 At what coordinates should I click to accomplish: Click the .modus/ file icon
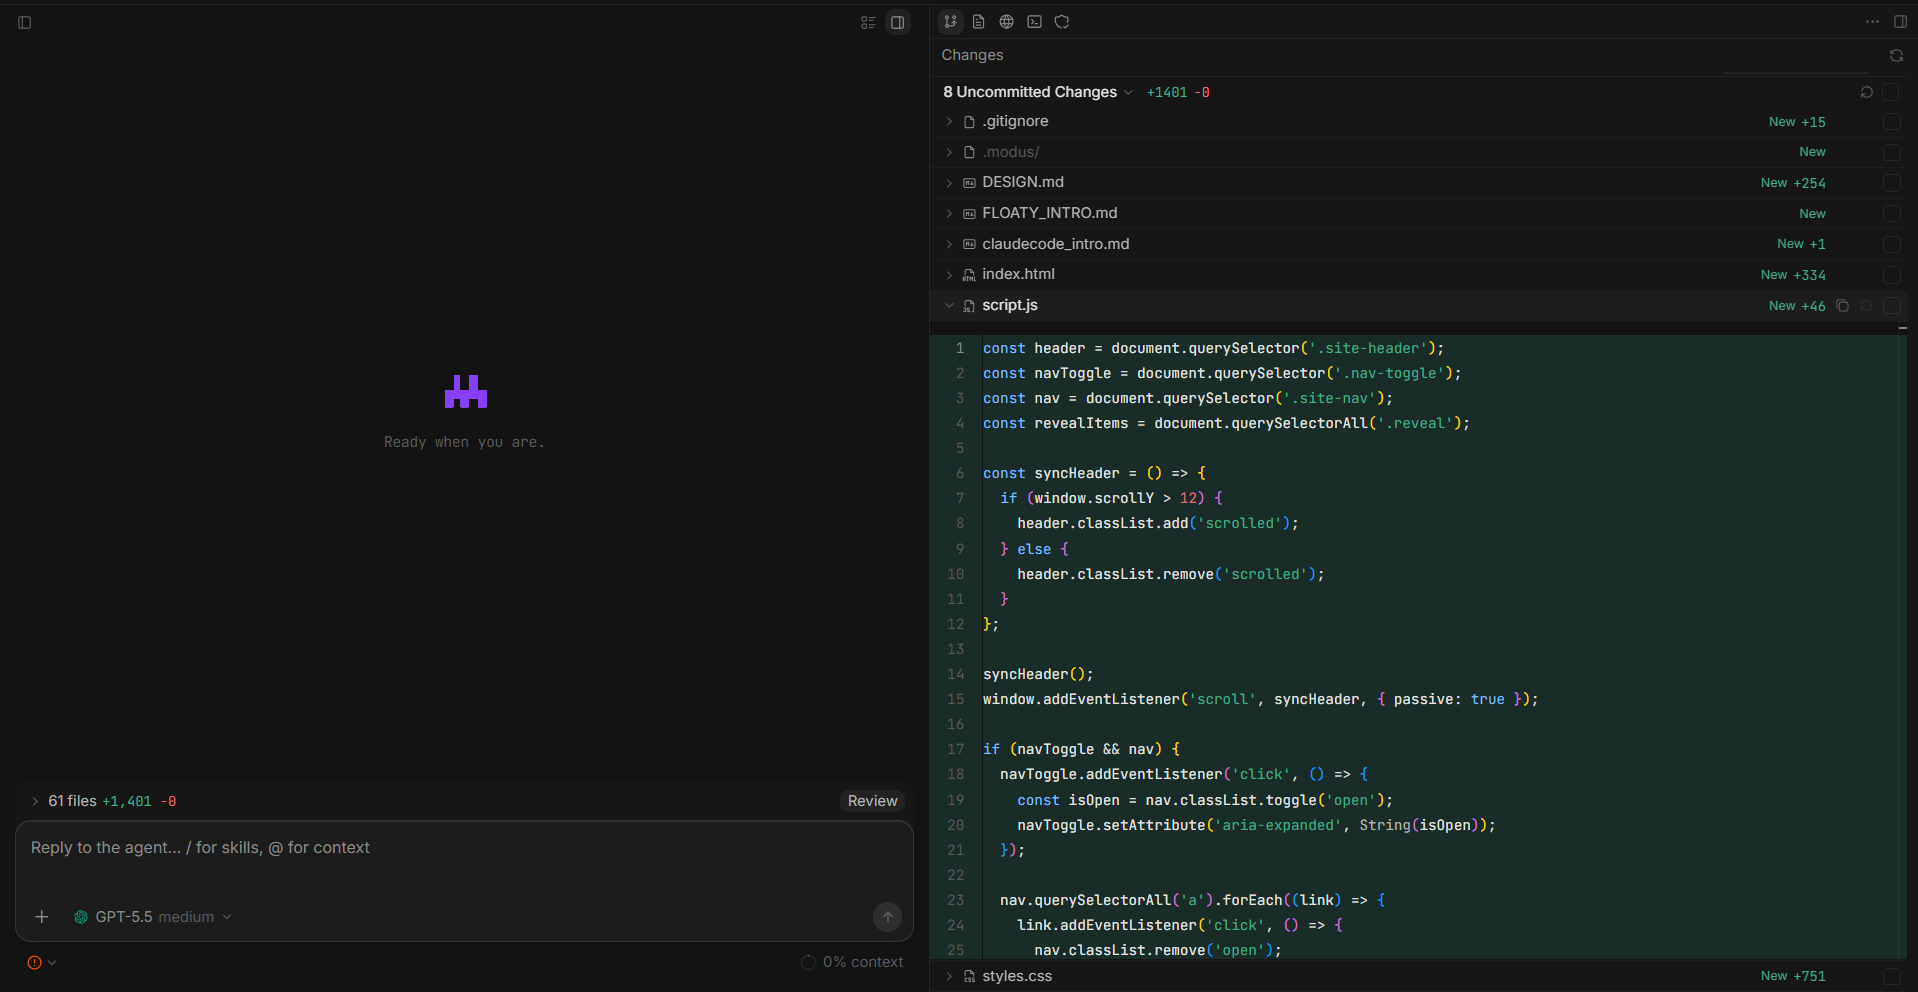[969, 152]
